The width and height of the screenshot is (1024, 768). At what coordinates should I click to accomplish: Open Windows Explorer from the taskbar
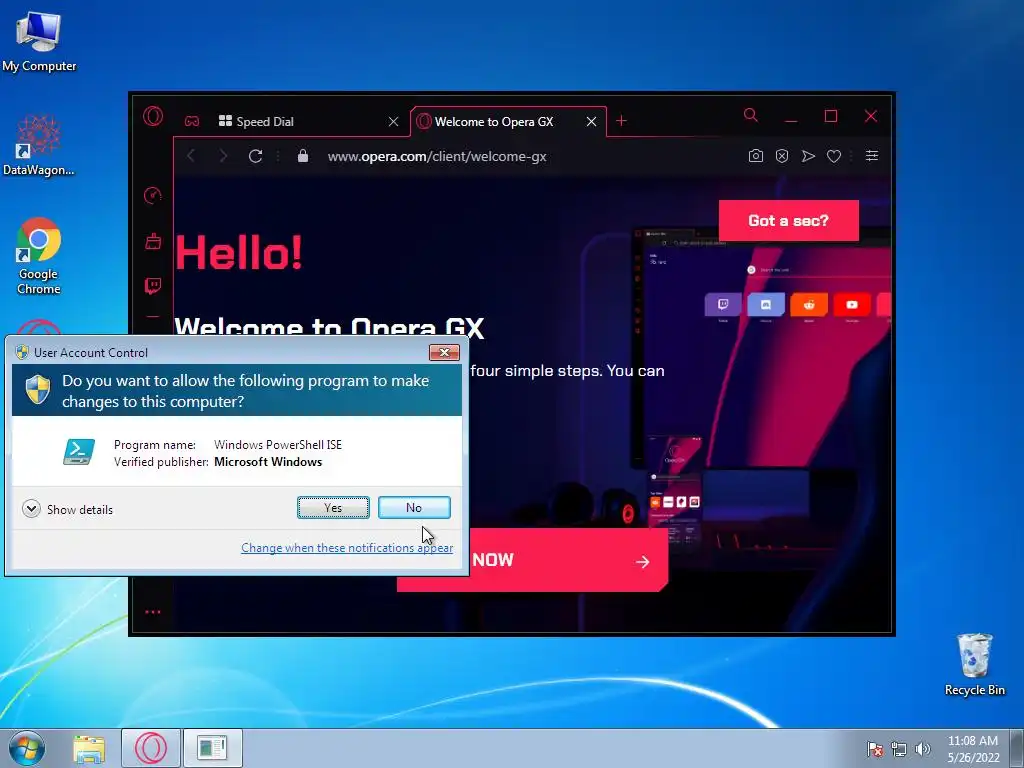click(89, 749)
